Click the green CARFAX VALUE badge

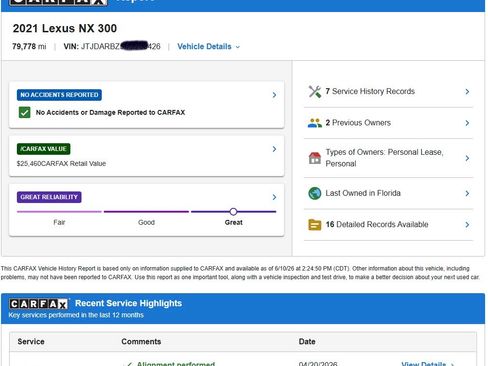click(x=43, y=149)
